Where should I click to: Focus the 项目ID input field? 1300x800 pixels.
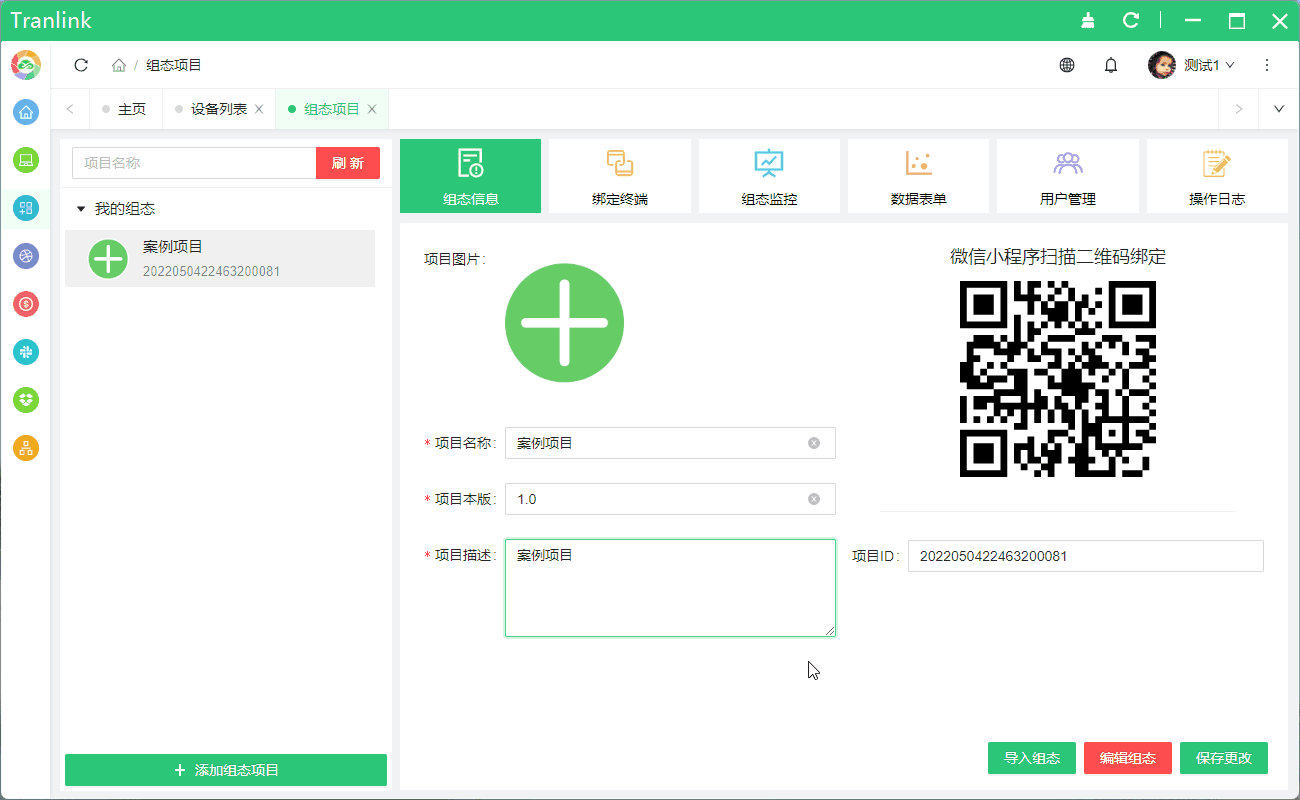(1086, 556)
